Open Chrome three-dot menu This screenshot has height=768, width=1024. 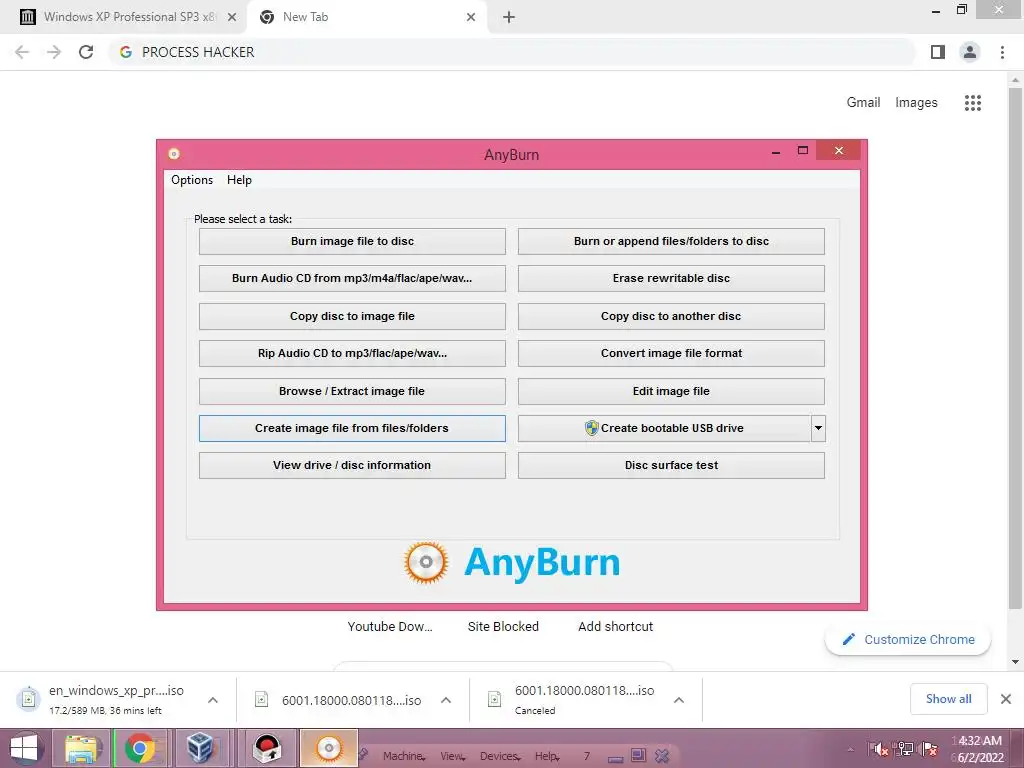(1002, 52)
